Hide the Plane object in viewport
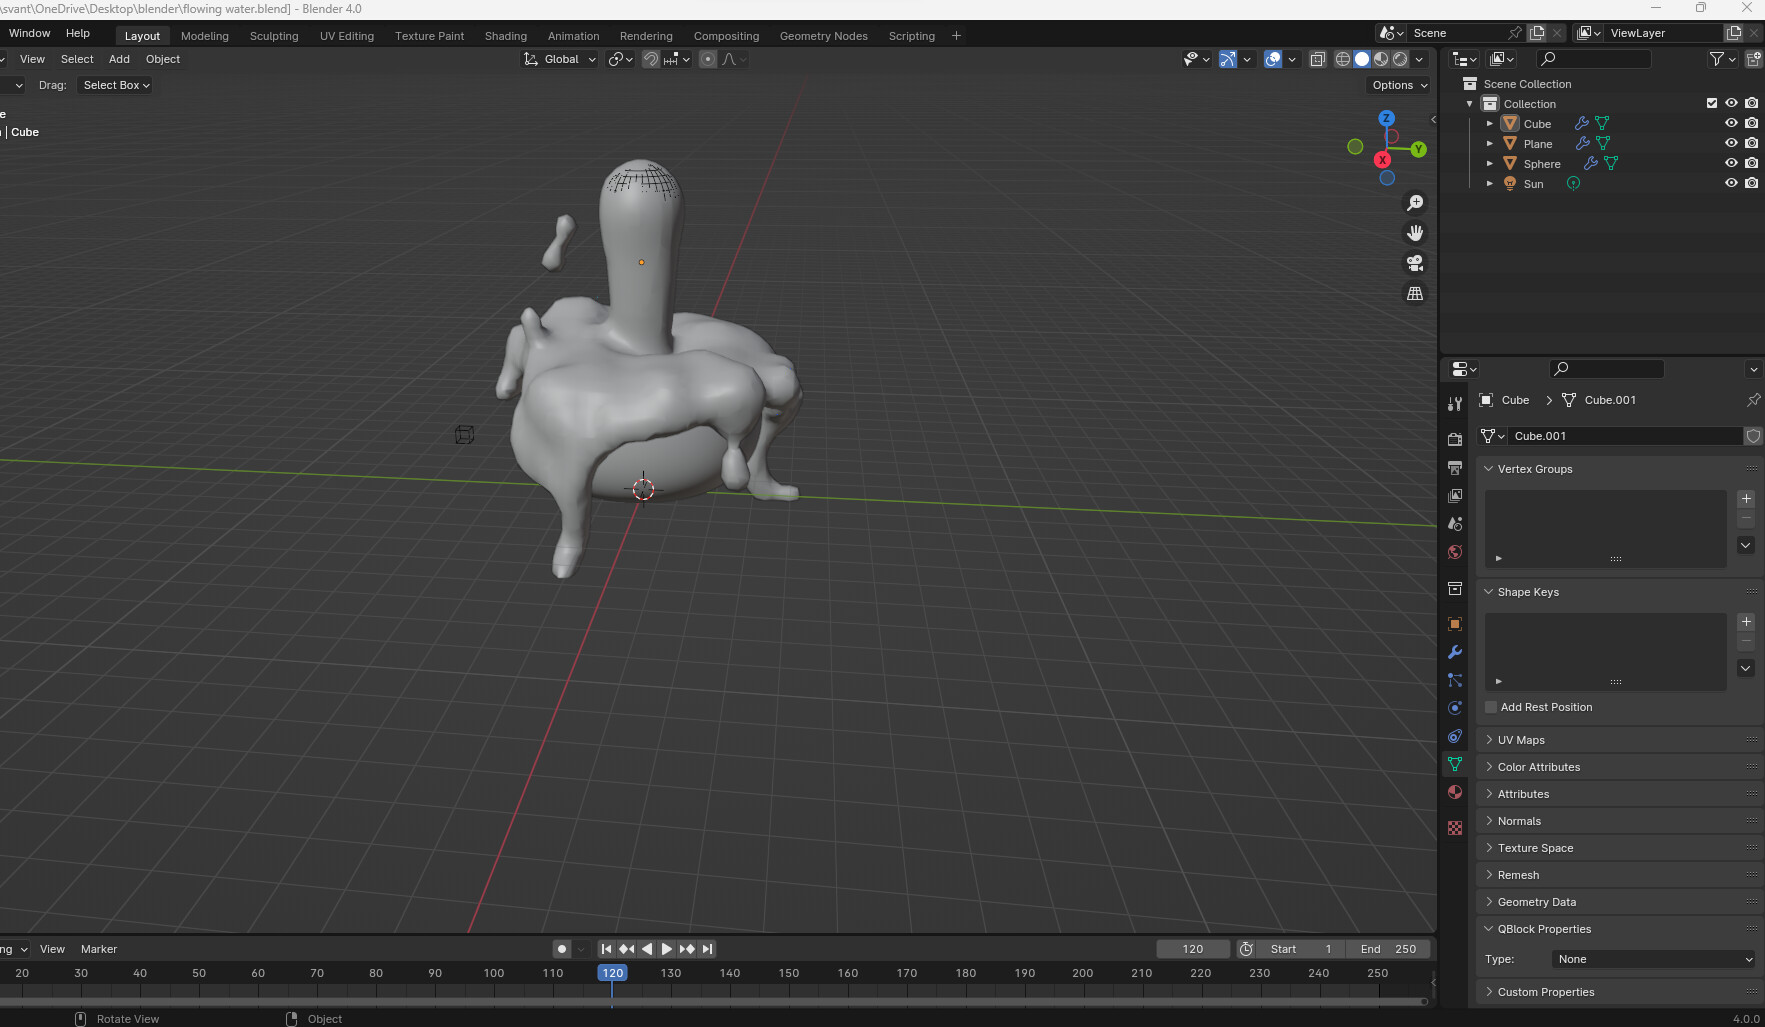Viewport: 1765px width, 1027px height. pyautogui.click(x=1731, y=143)
